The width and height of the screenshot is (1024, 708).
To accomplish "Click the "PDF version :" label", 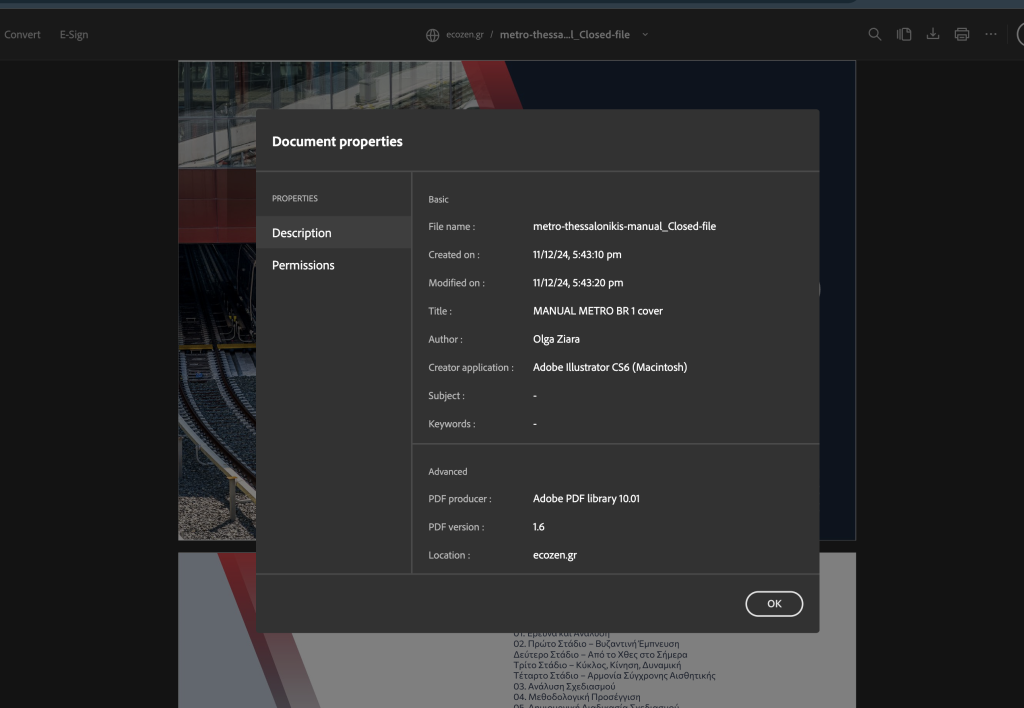I will [456, 527].
